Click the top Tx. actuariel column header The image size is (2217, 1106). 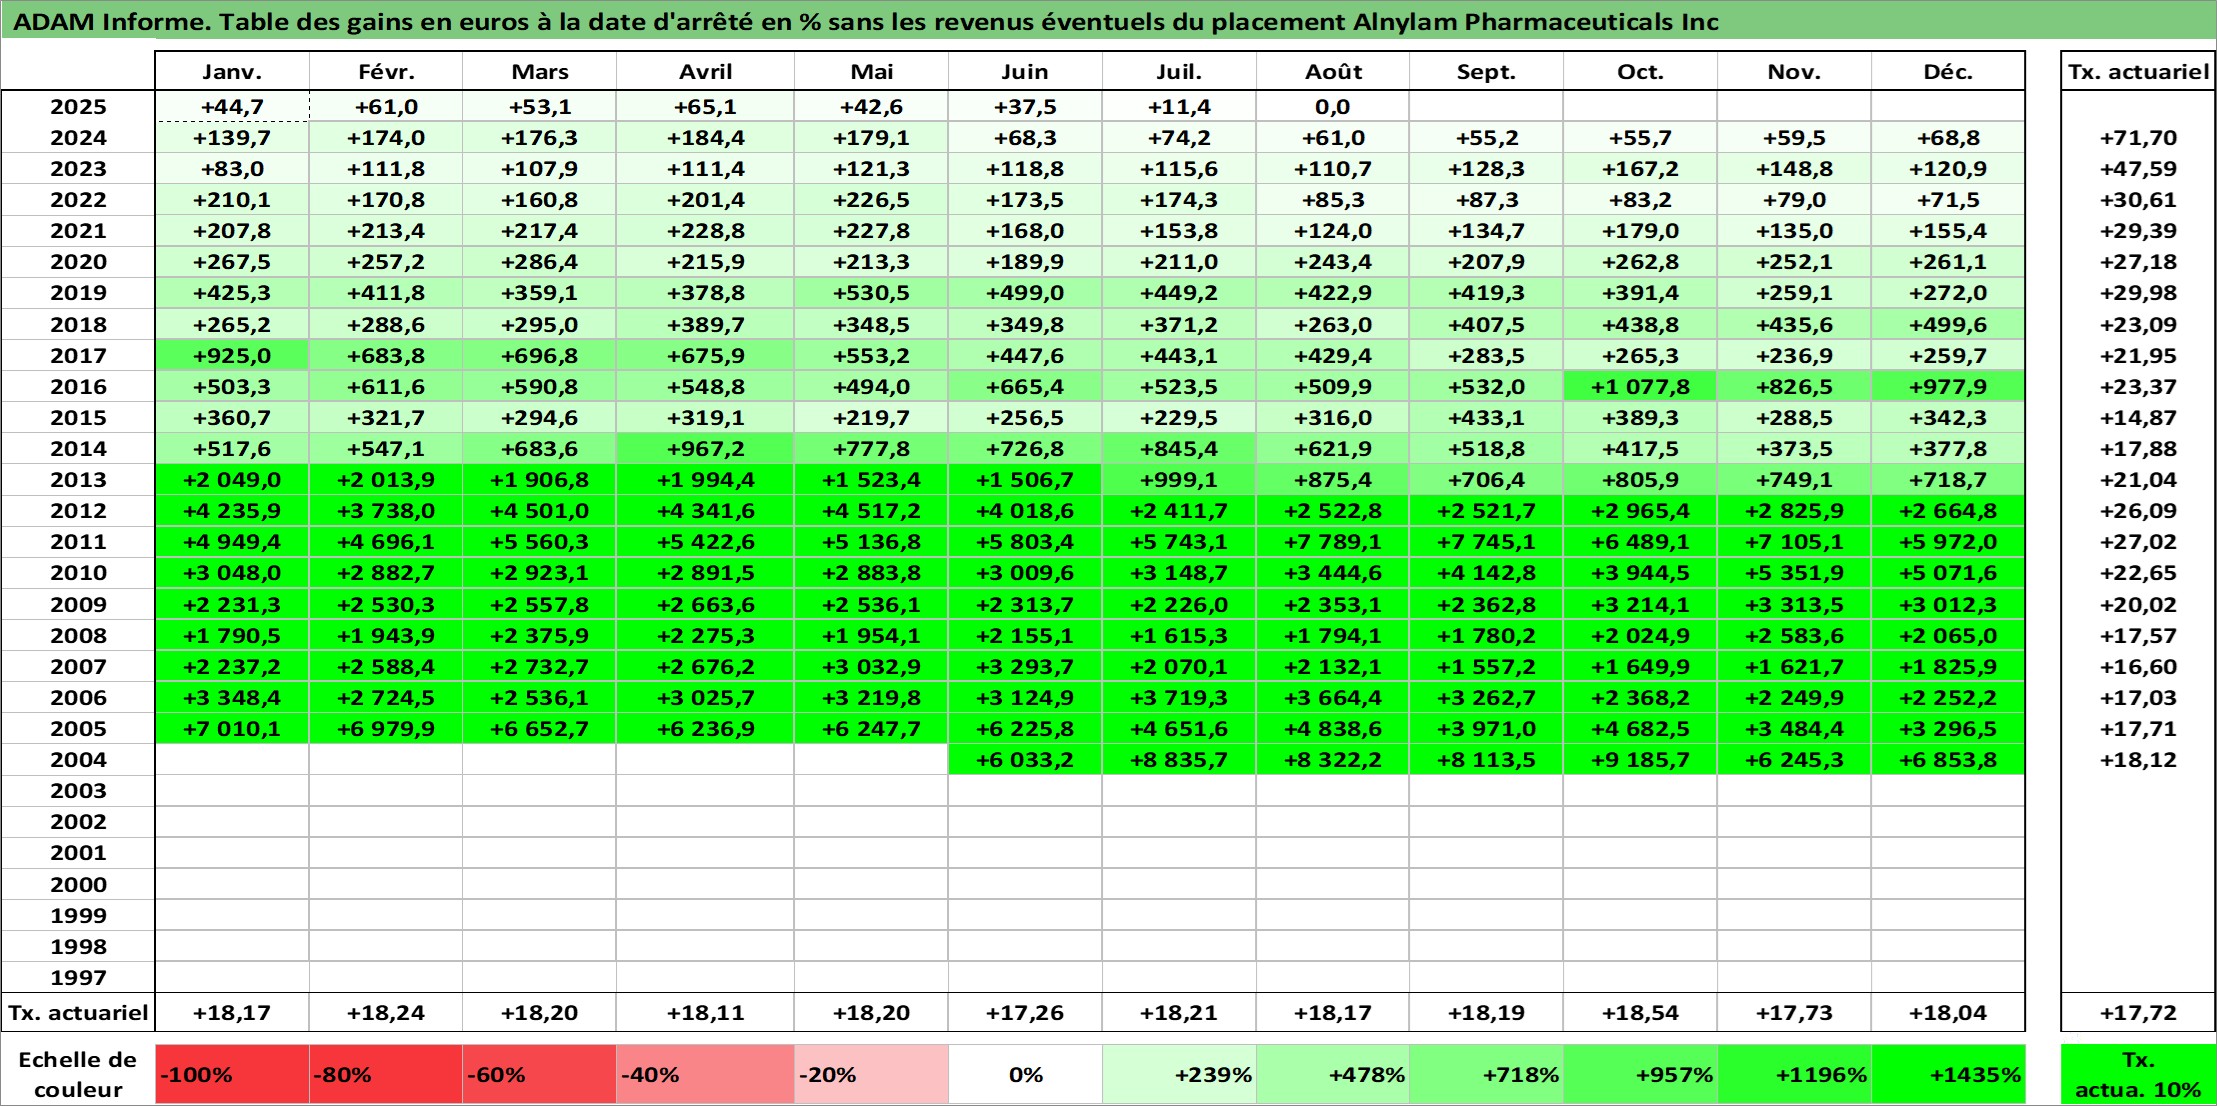pyautogui.click(x=2138, y=71)
